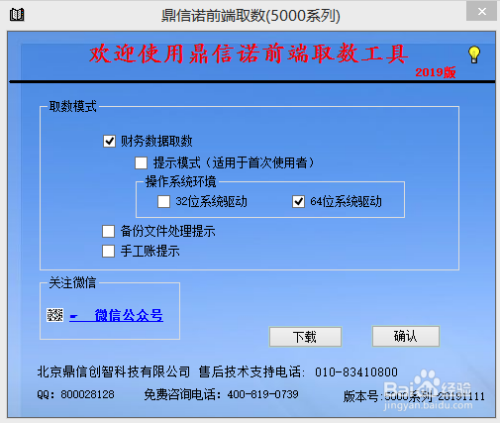Check the 32位系统驱动 option
This screenshot has height=423, width=500.
coord(163,202)
